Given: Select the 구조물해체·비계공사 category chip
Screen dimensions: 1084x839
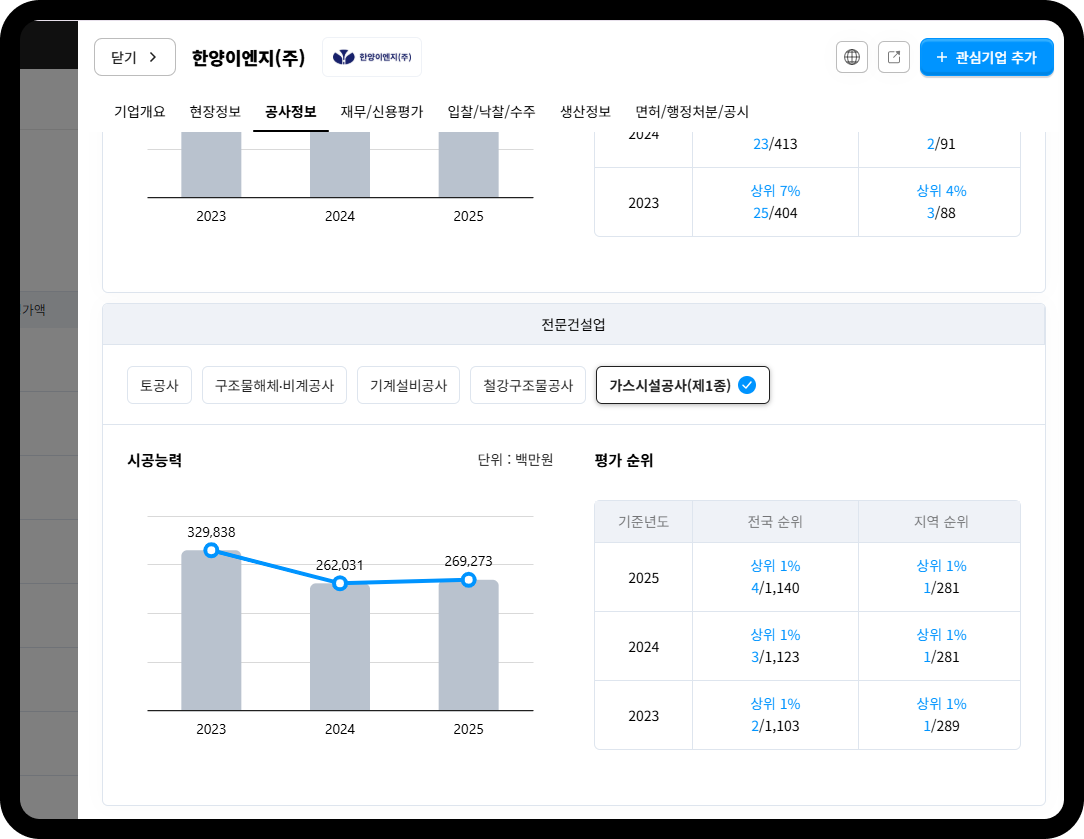Looking at the screenshot, I should pyautogui.click(x=274, y=385).
